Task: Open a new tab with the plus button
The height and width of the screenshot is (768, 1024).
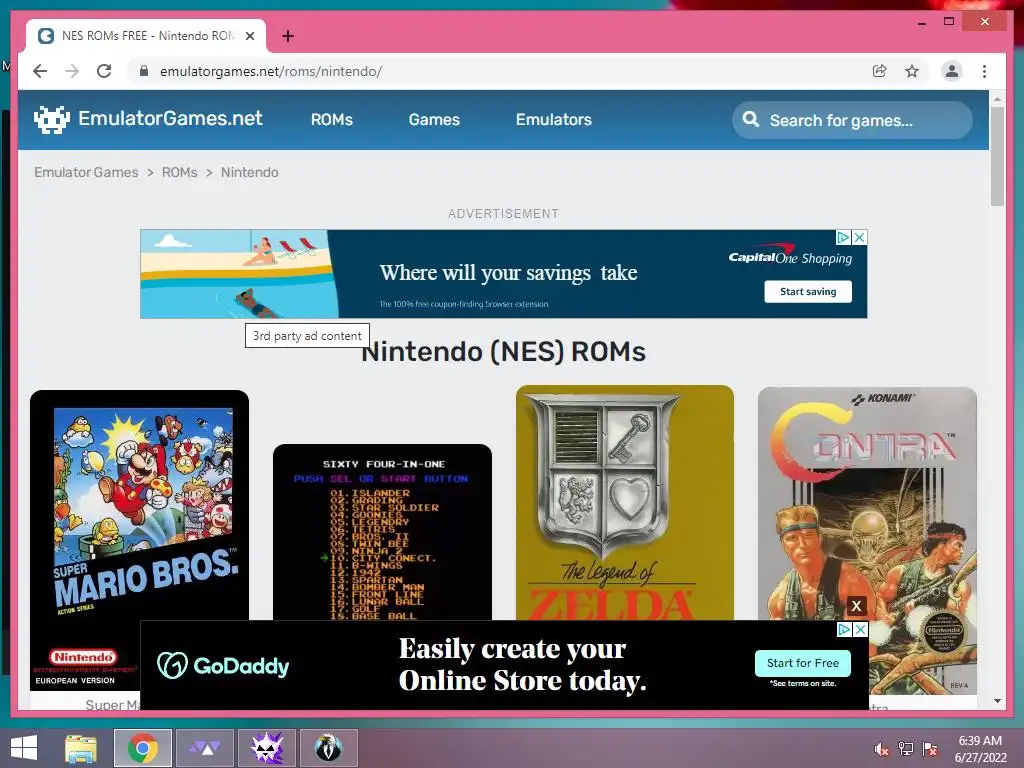Action: tap(288, 36)
